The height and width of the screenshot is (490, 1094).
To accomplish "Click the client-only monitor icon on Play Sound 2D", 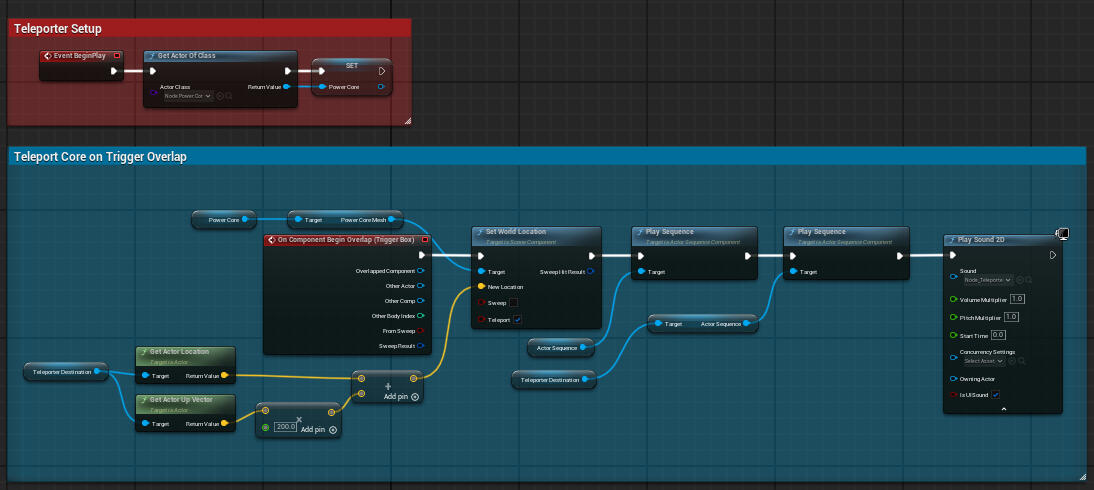I will point(1062,234).
